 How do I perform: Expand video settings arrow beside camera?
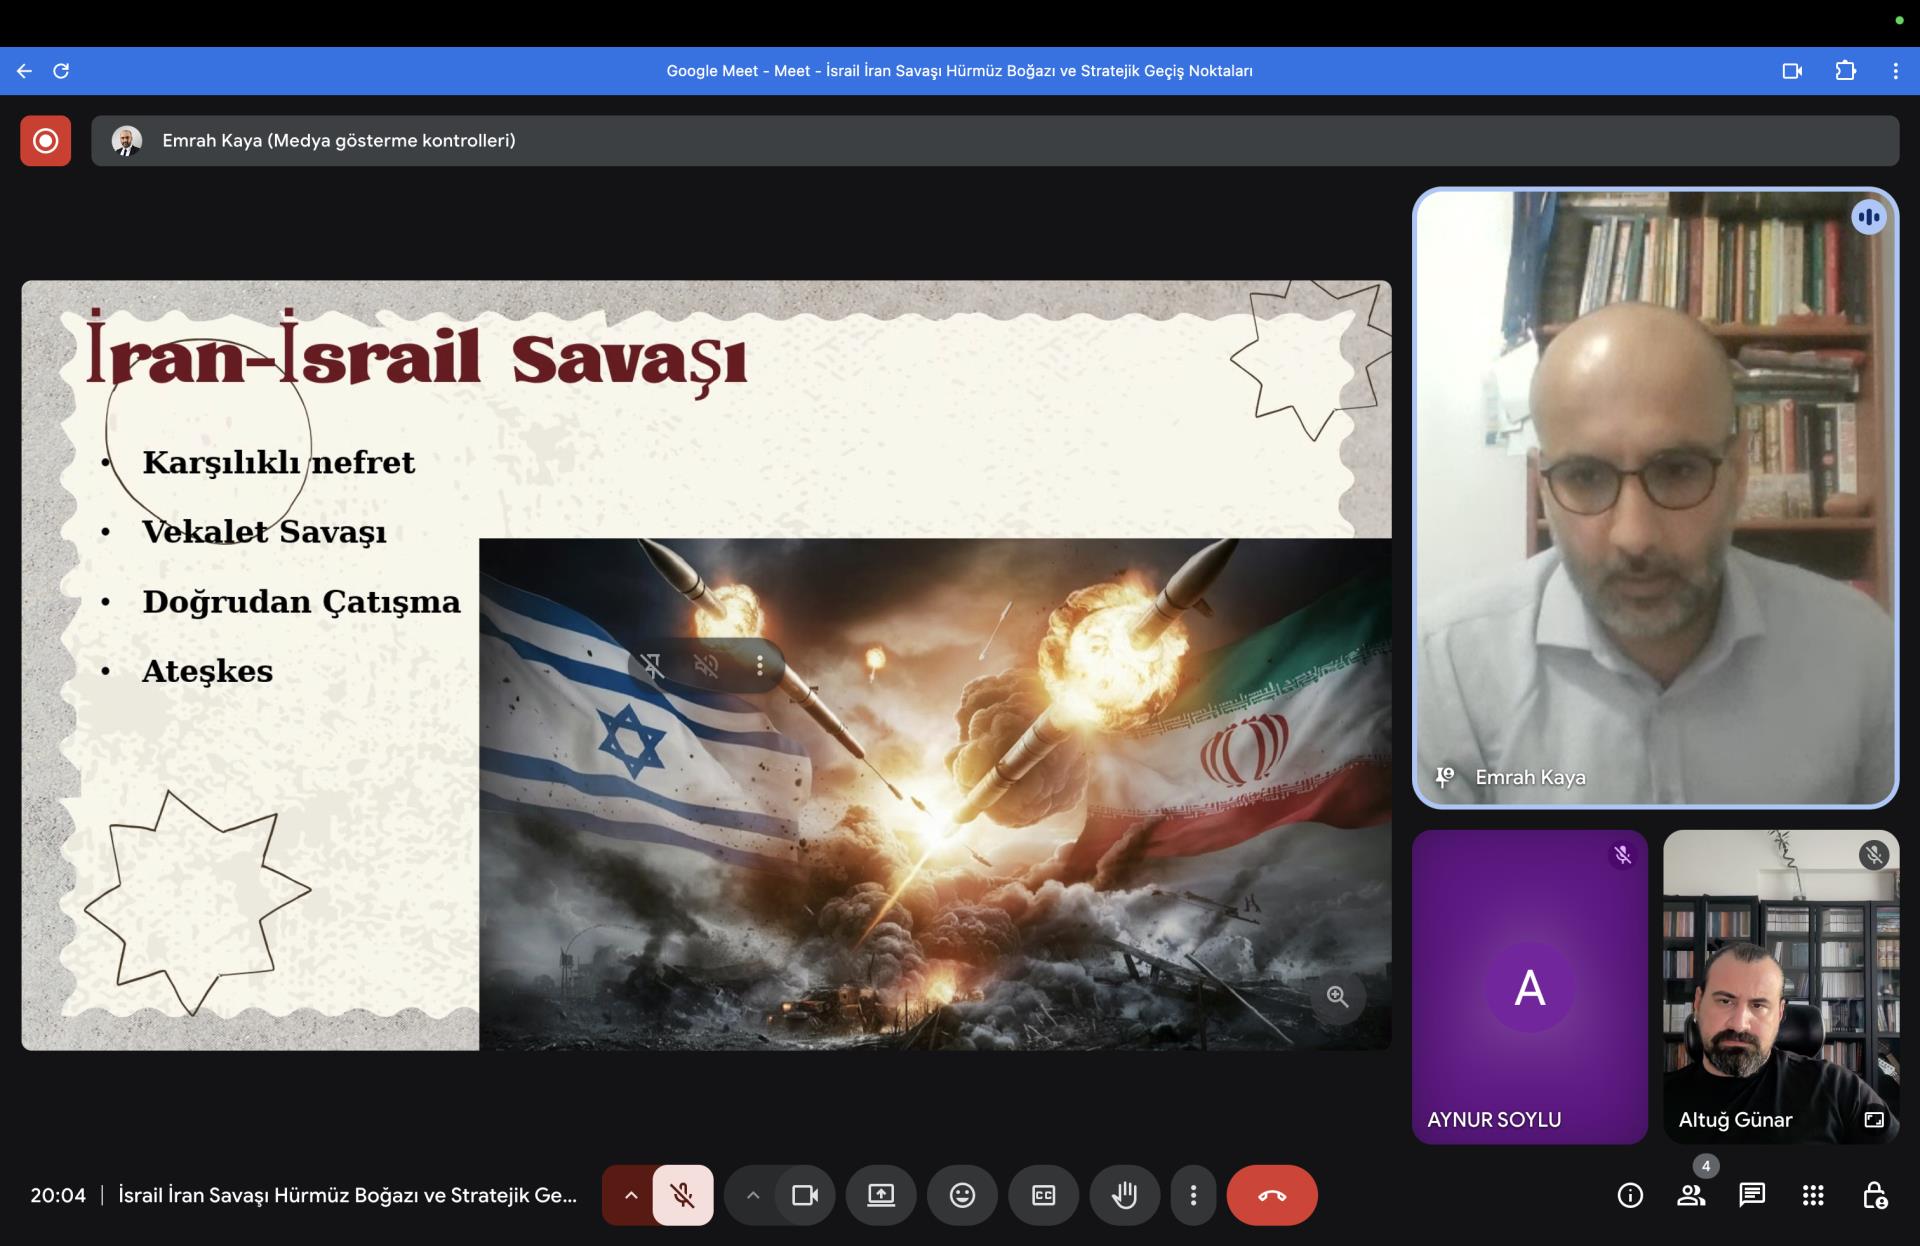click(753, 1195)
